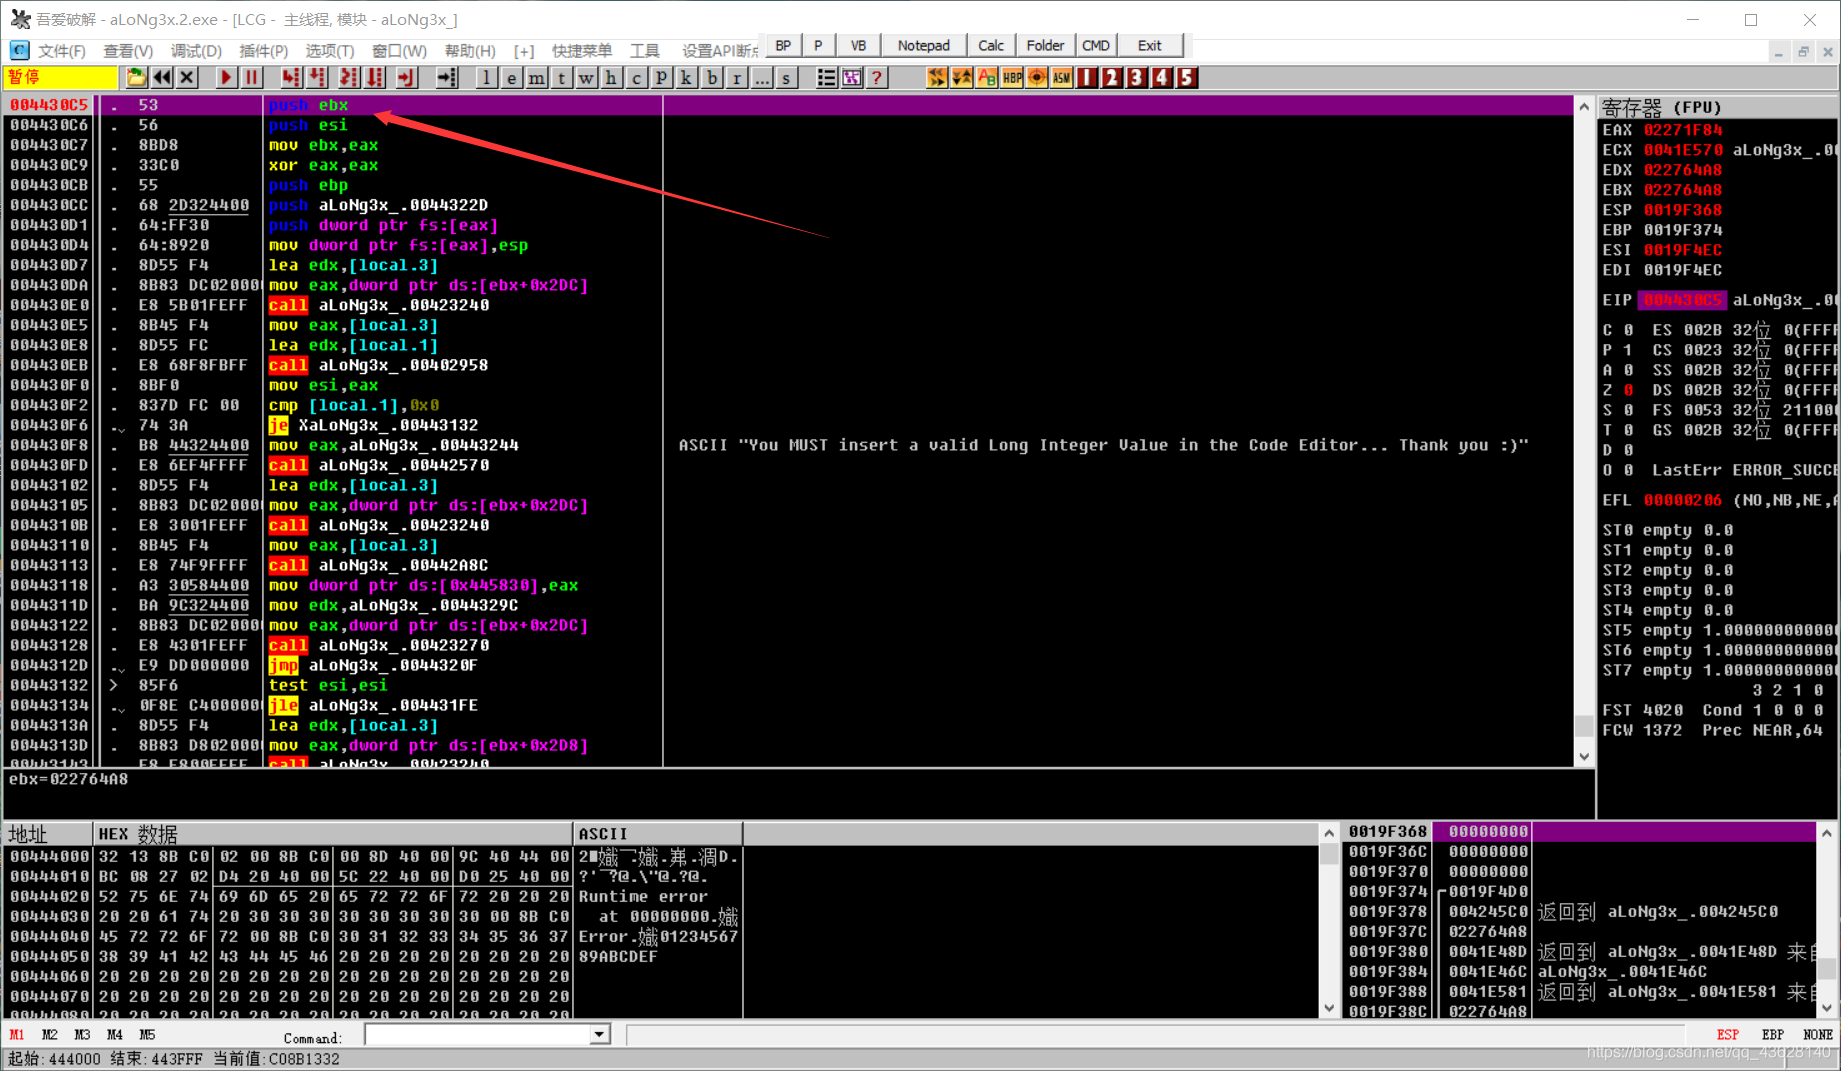Click the ASM plugin toolbar icon

click(x=1062, y=77)
